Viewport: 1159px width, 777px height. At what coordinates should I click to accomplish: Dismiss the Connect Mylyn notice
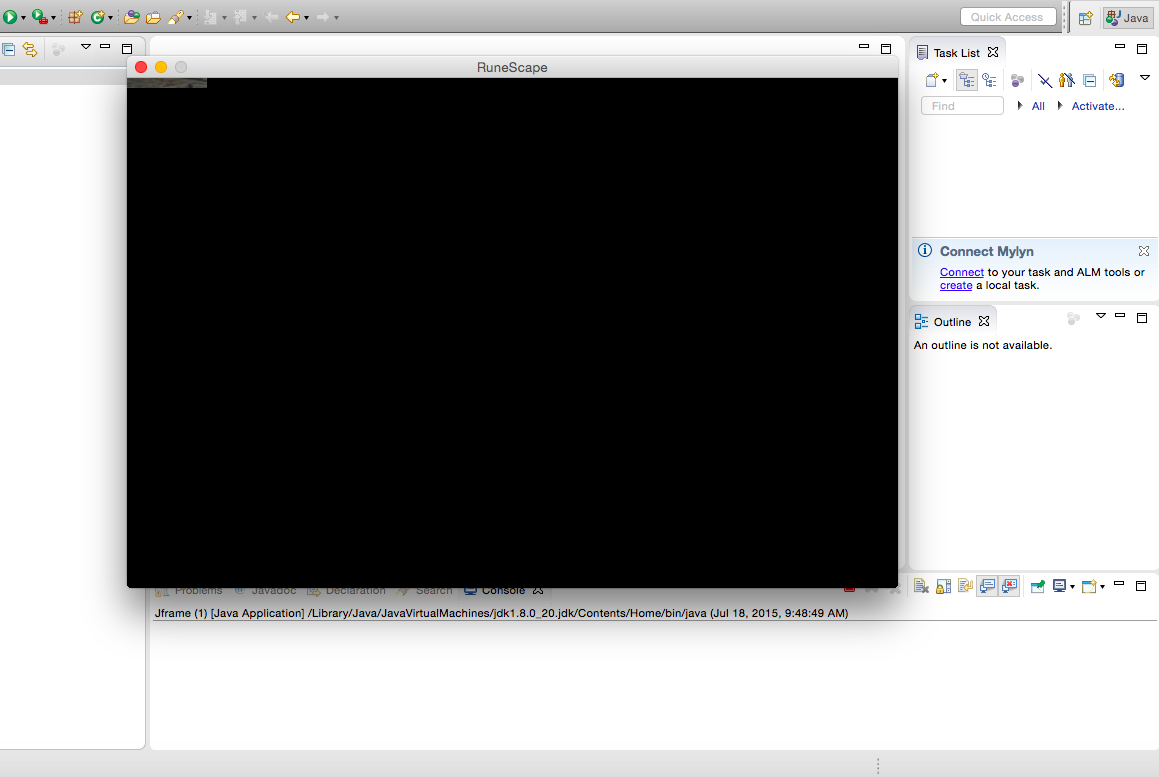click(x=1143, y=251)
